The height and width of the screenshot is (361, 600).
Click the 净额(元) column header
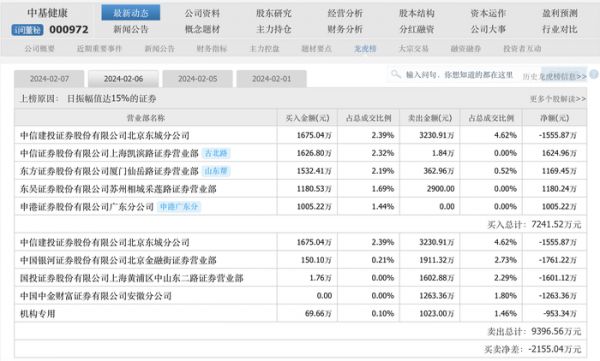pyautogui.click(x=554, y=118)
